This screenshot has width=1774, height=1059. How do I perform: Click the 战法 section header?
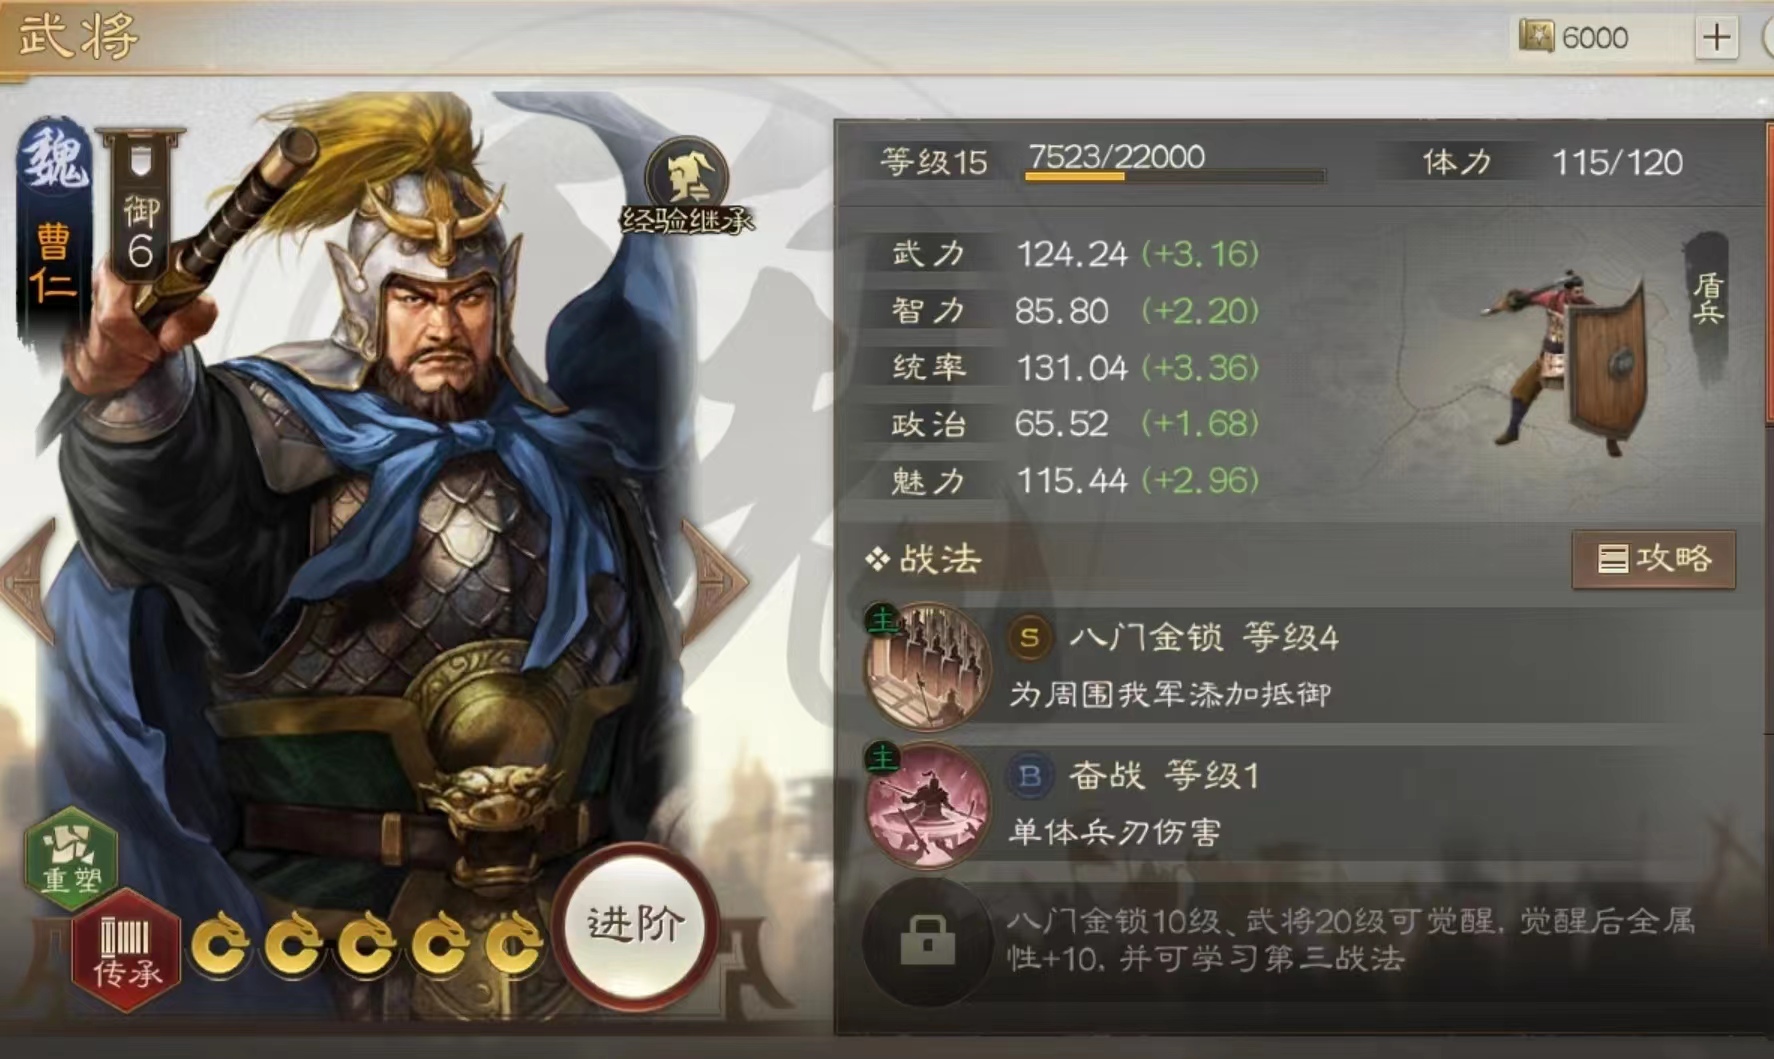tap(923, 559)
